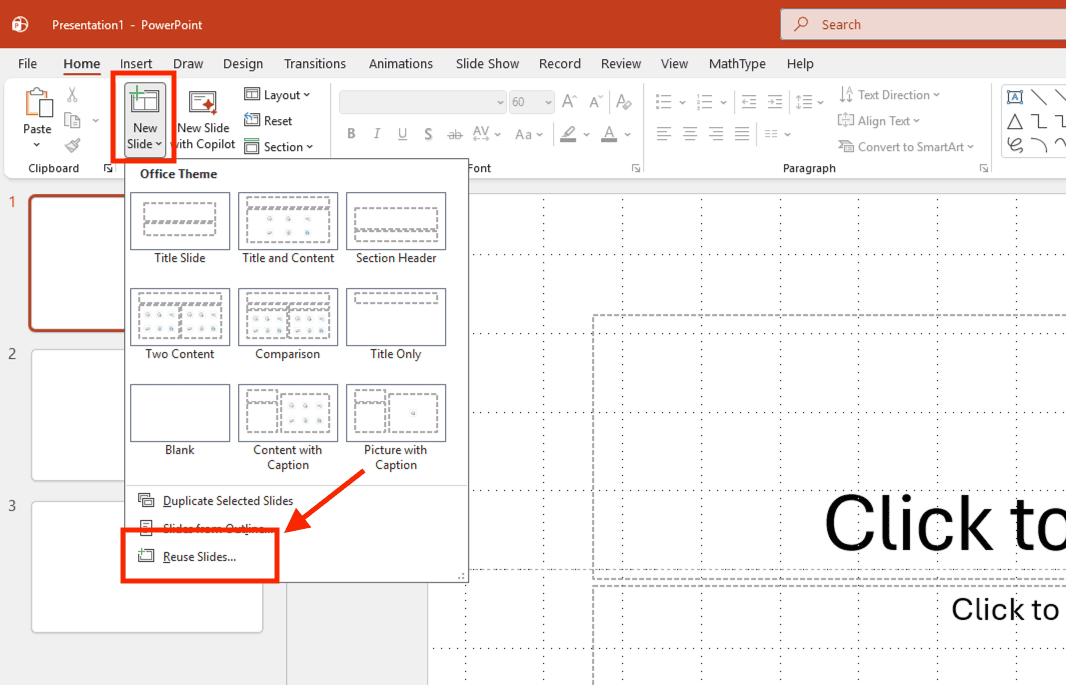The height and width of the screenshot is (685, 1066).
Task: Toggle text Shadow
Action: 428,134
